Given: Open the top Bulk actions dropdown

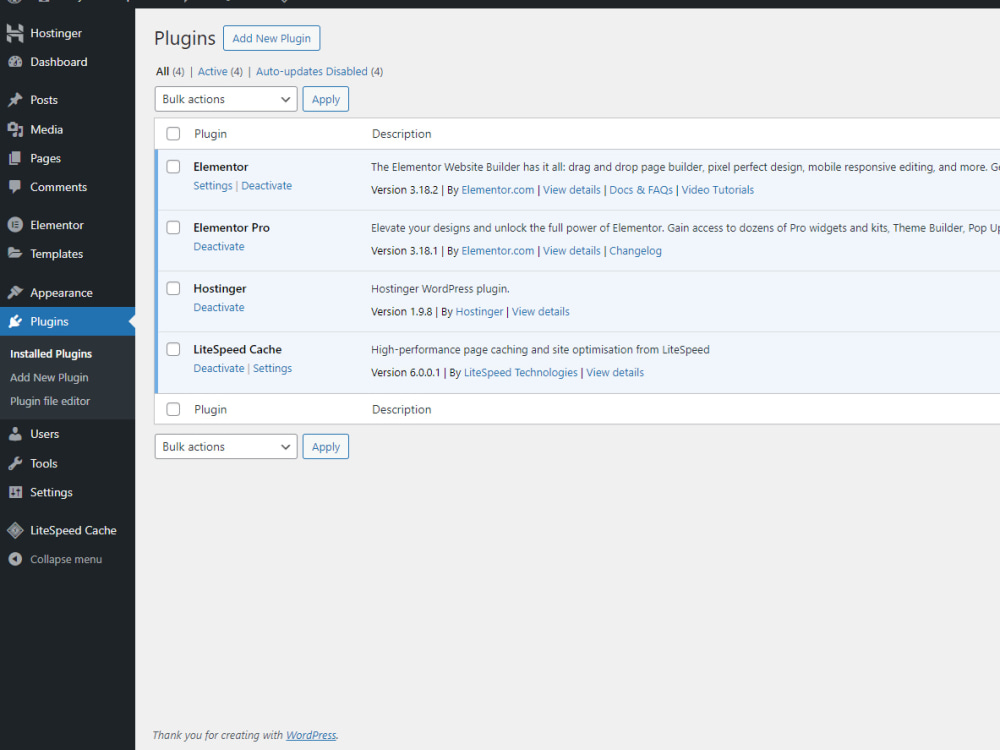Looking at the screenshot, I should 225,99.
